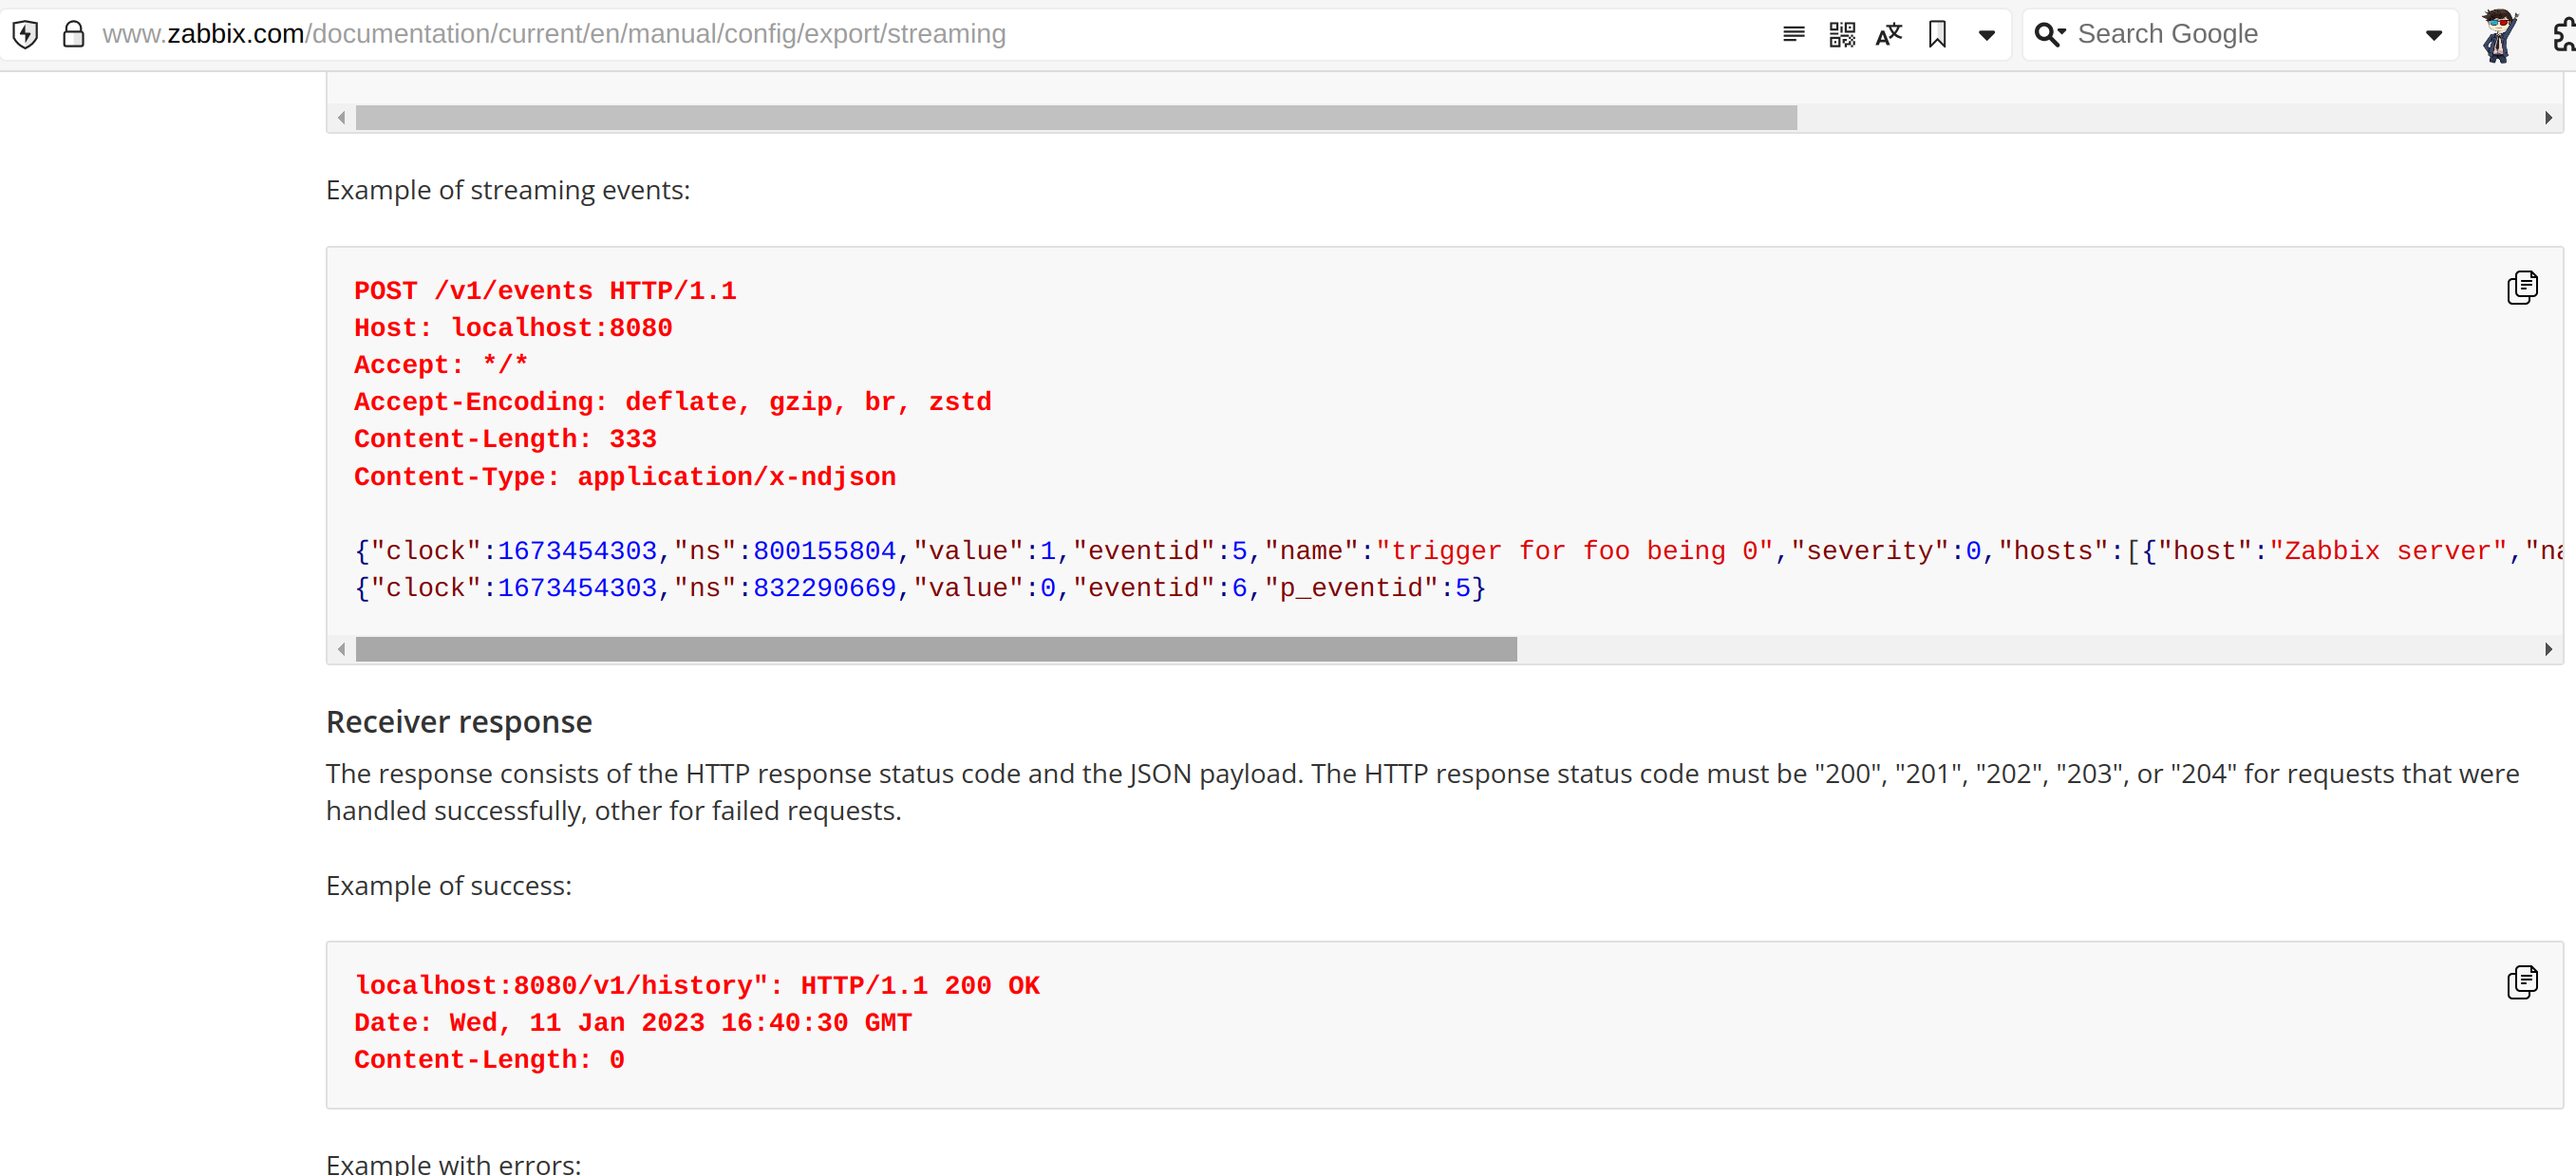Open the reader view icon
This screenshot has width=2576, height=1176.
click(1793, 34)
